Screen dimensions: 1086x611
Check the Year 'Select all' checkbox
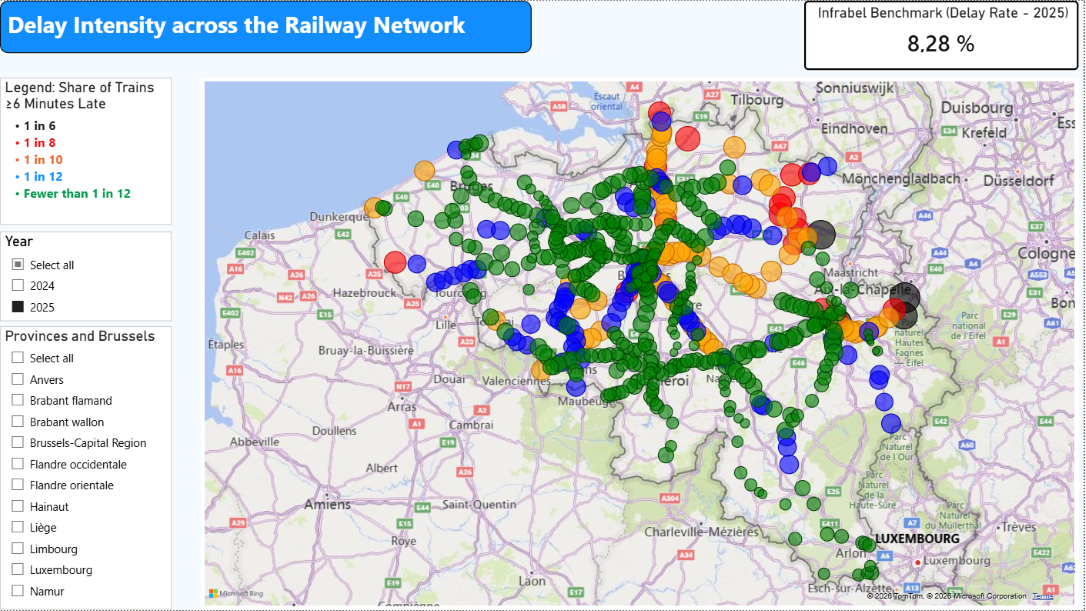18,265
